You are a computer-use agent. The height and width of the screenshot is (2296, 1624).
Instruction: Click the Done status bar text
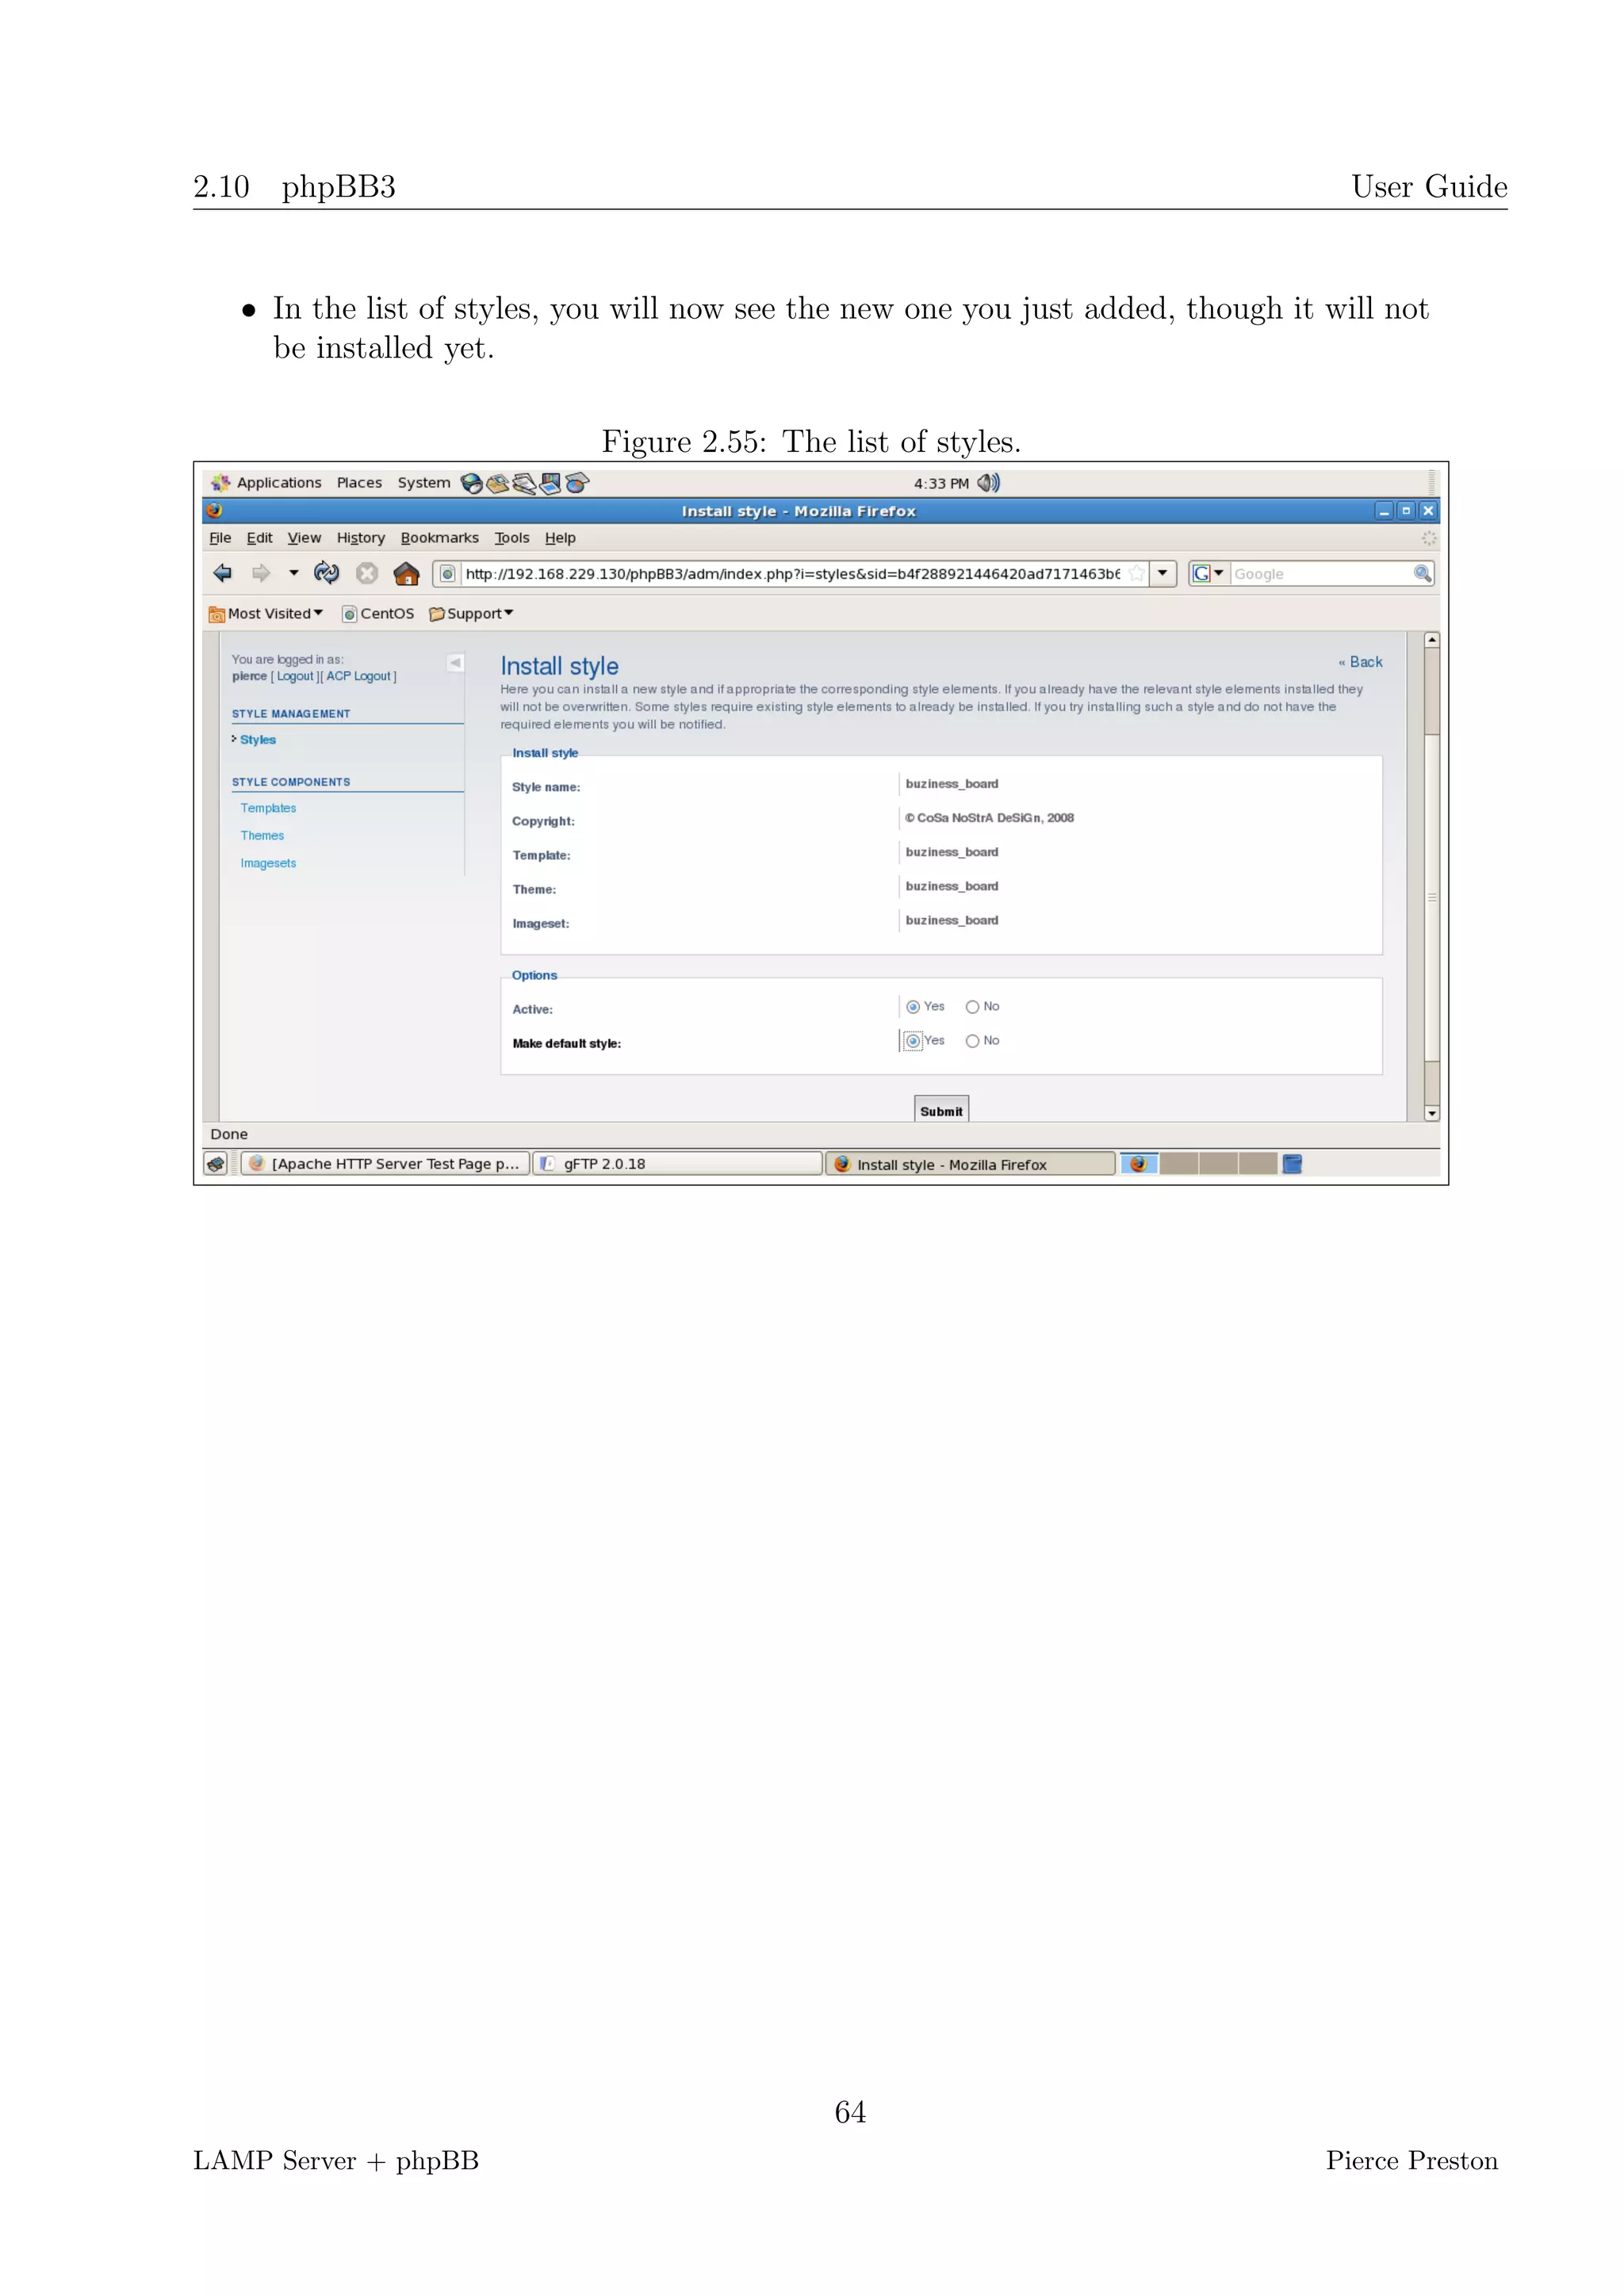click(229, 1134)
